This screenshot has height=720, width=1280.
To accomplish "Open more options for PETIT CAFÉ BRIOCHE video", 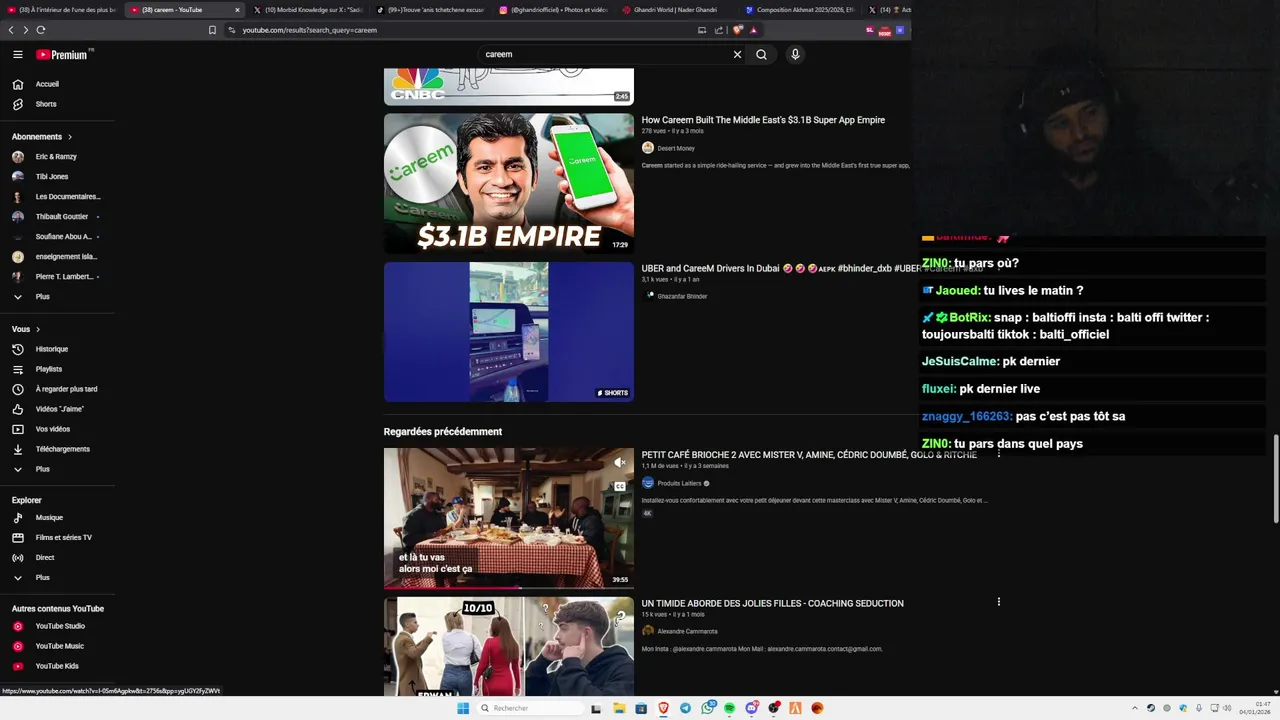I will (x=998, y=454).
